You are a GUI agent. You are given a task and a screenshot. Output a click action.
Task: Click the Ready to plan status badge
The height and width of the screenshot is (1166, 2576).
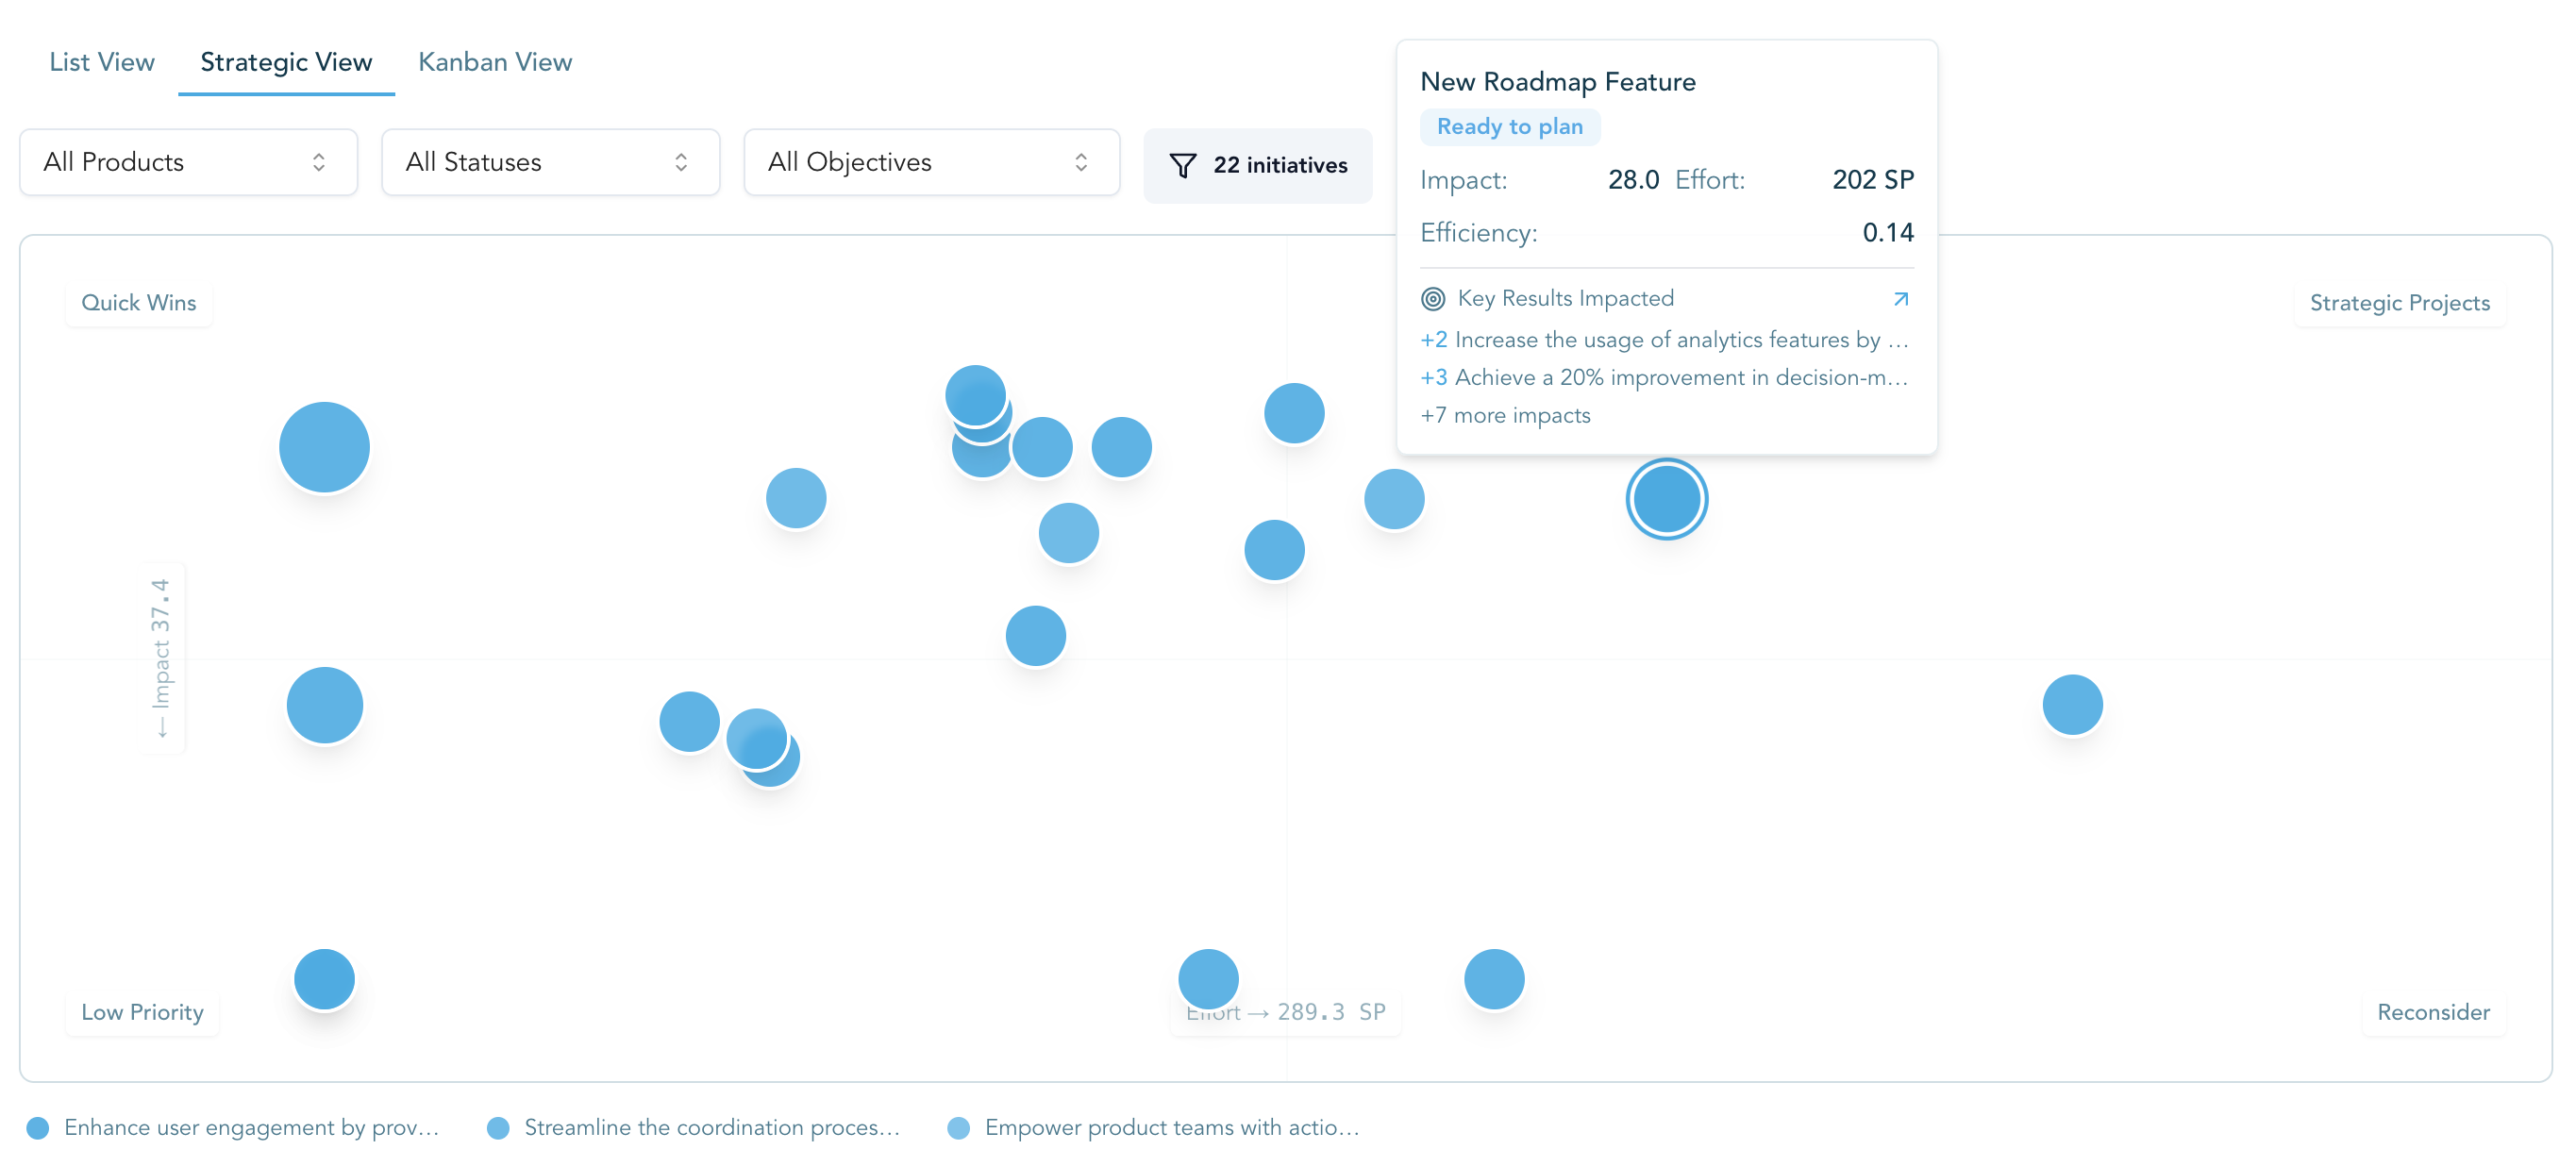point(1509,127)
